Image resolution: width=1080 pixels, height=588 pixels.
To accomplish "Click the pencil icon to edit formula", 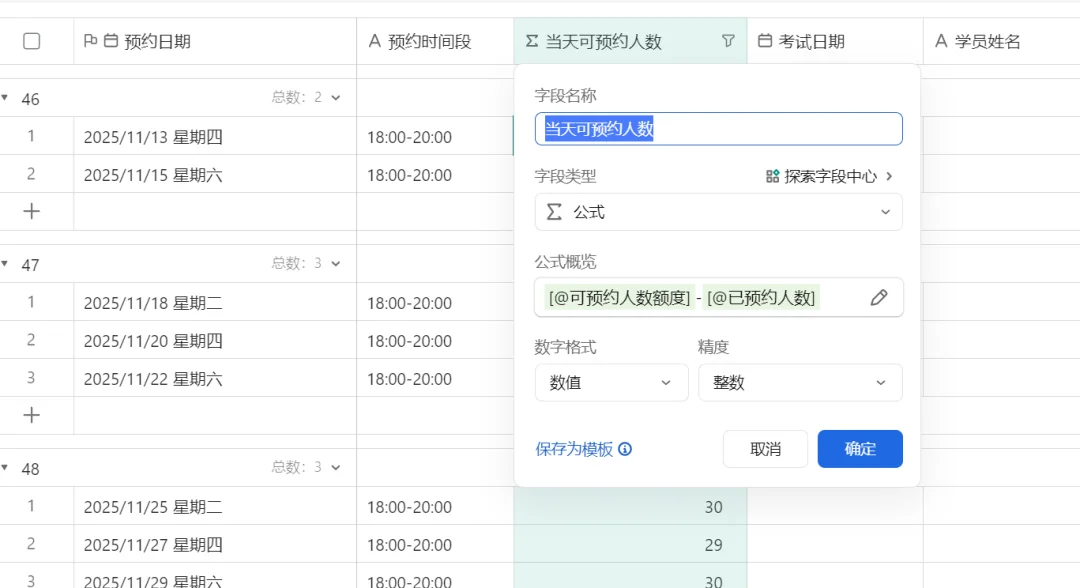I will pyautogui.click(x=879, y=297).
